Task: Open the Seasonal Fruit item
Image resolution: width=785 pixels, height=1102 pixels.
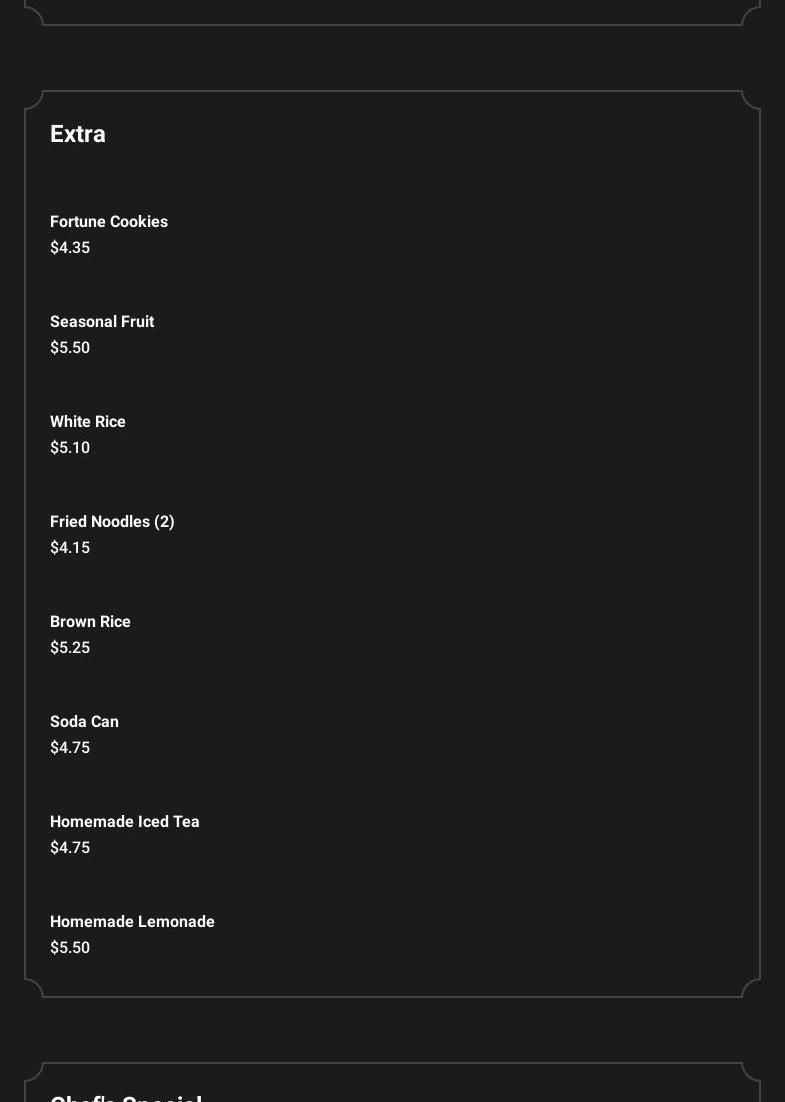Action: pos(102,322)
